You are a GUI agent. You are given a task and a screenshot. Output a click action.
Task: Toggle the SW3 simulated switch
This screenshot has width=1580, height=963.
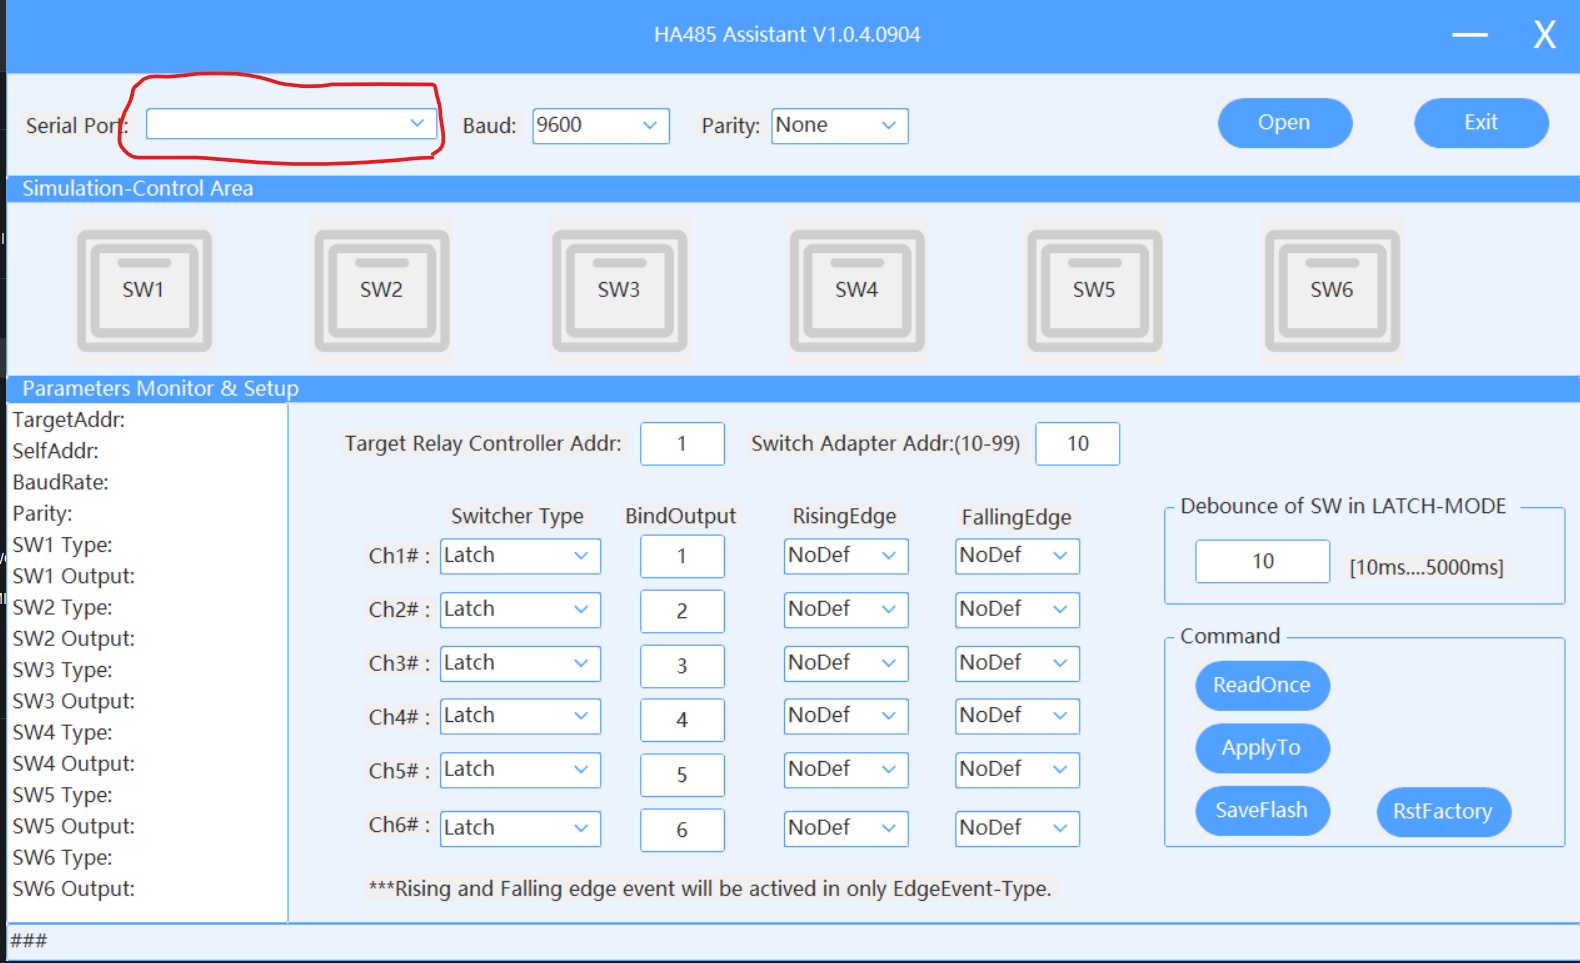tap(619, 290)
